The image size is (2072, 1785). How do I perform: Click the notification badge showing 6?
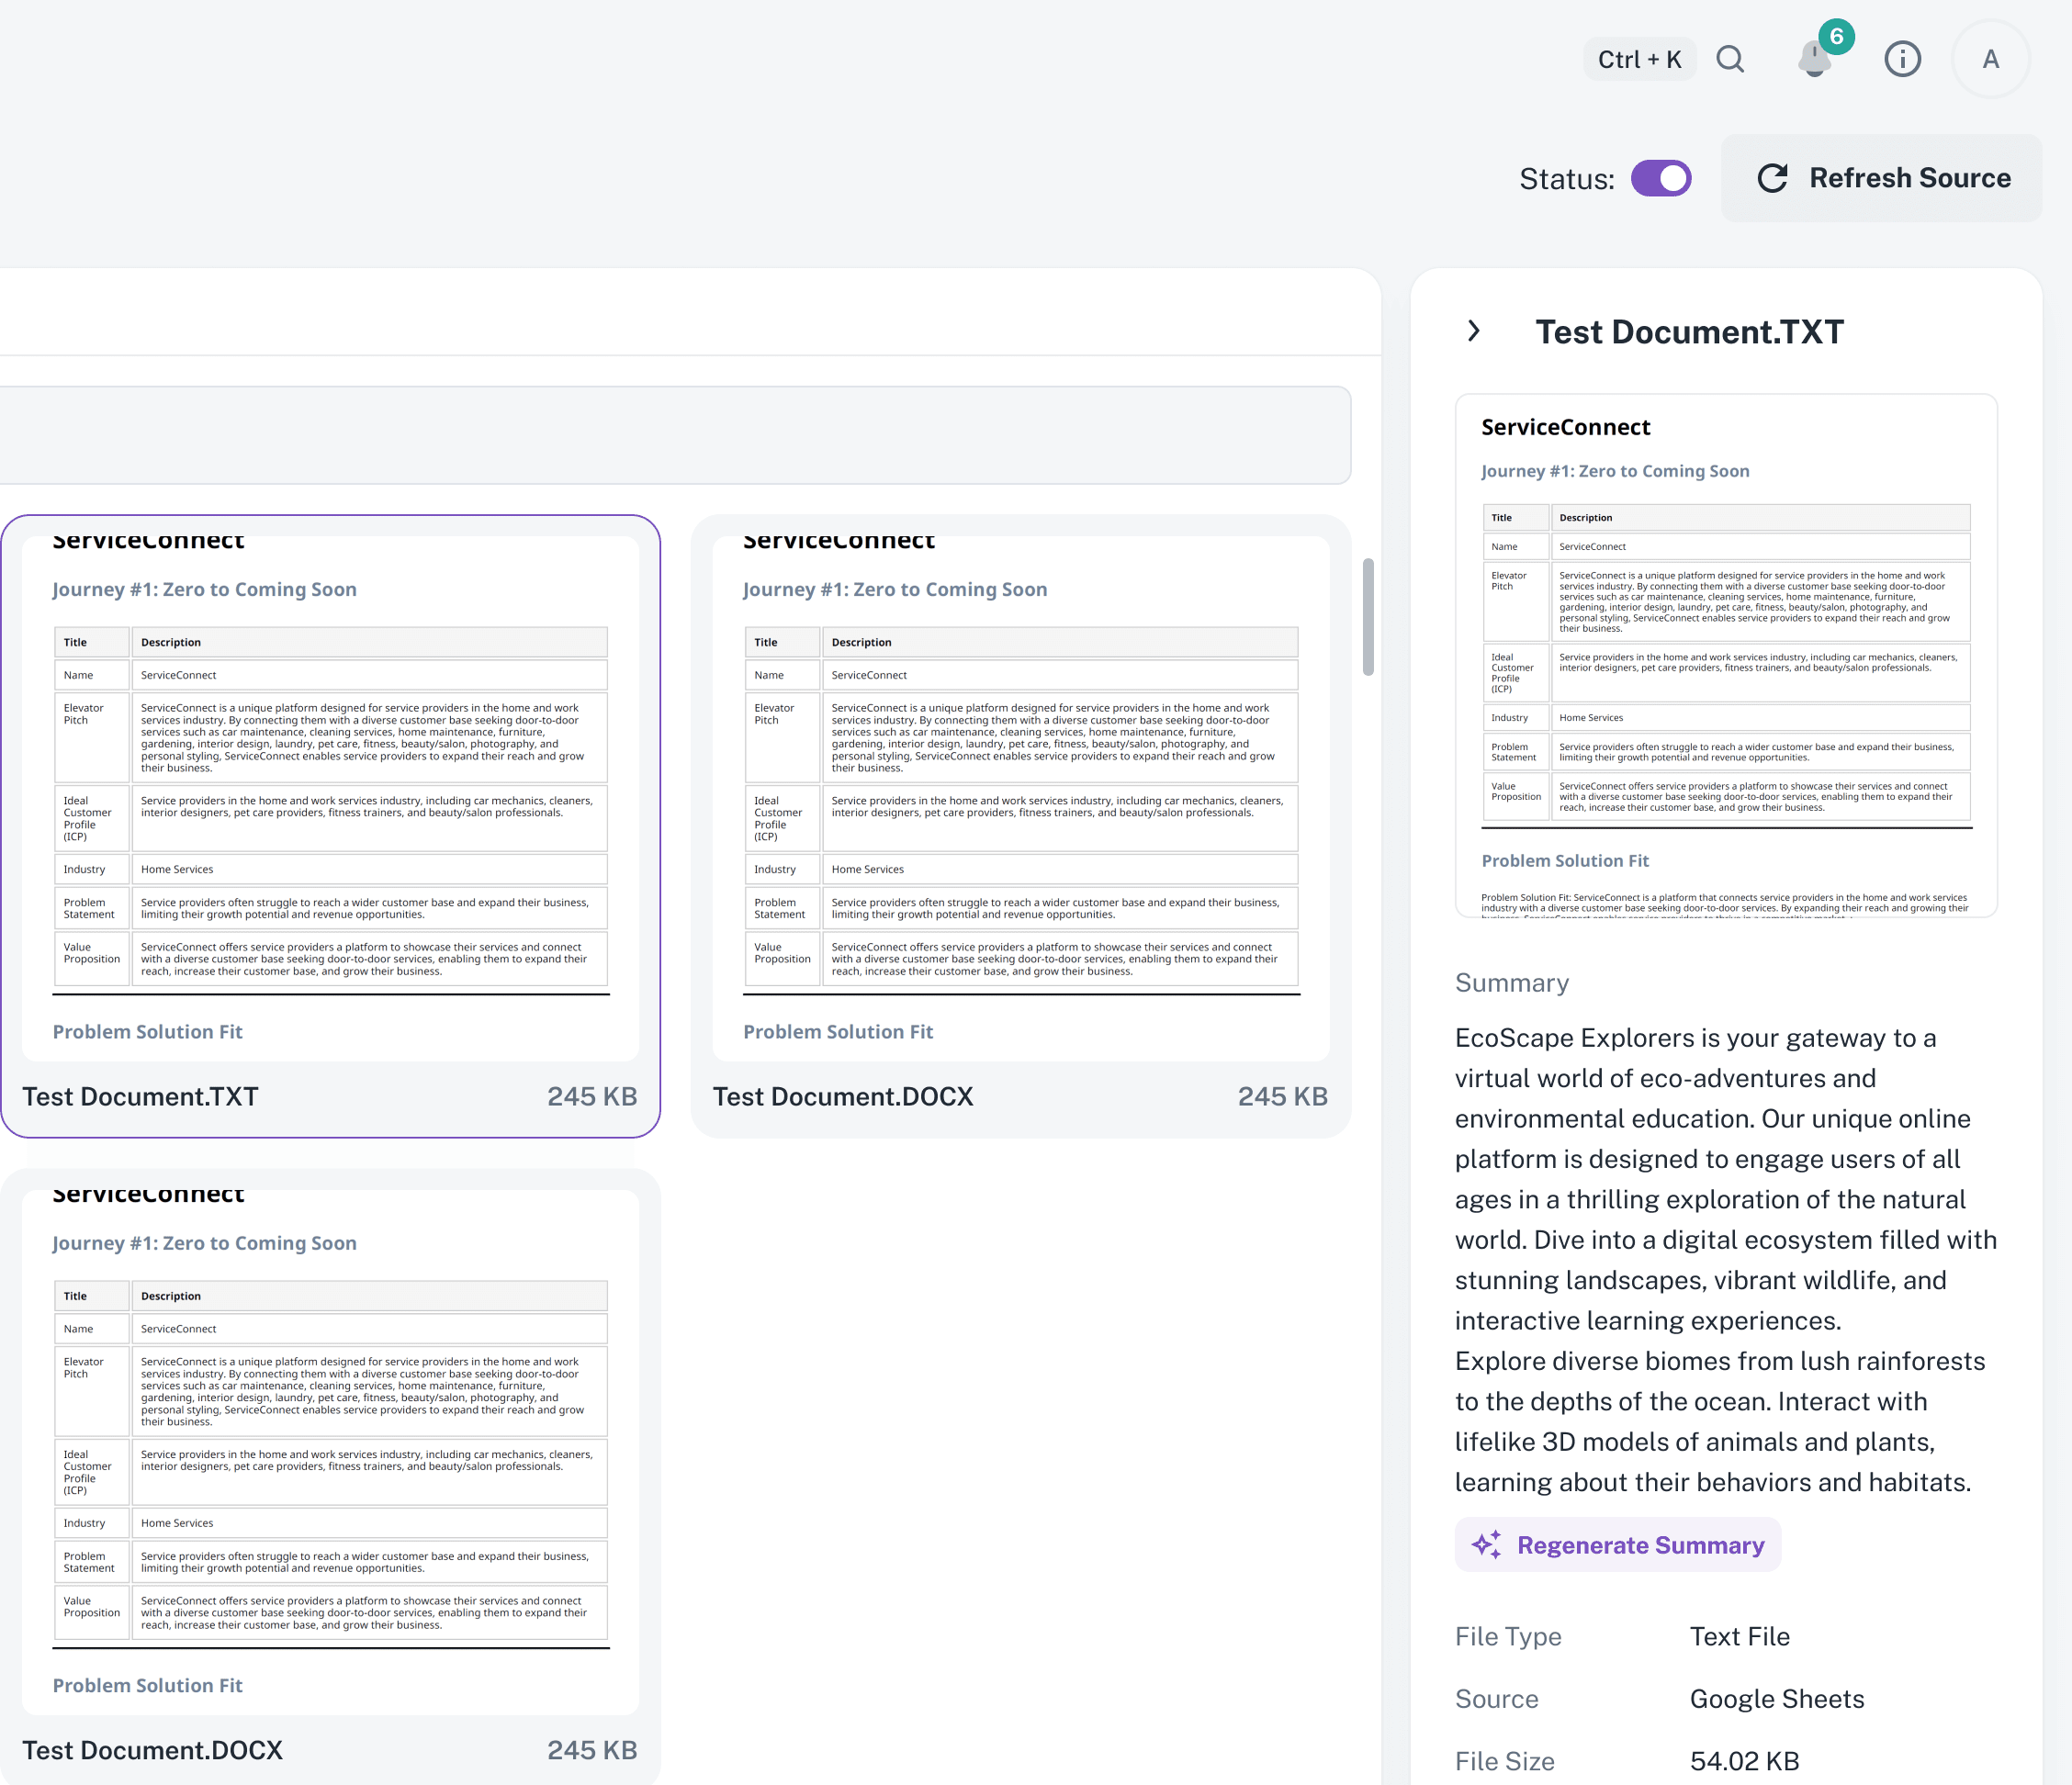(1837, 36)
